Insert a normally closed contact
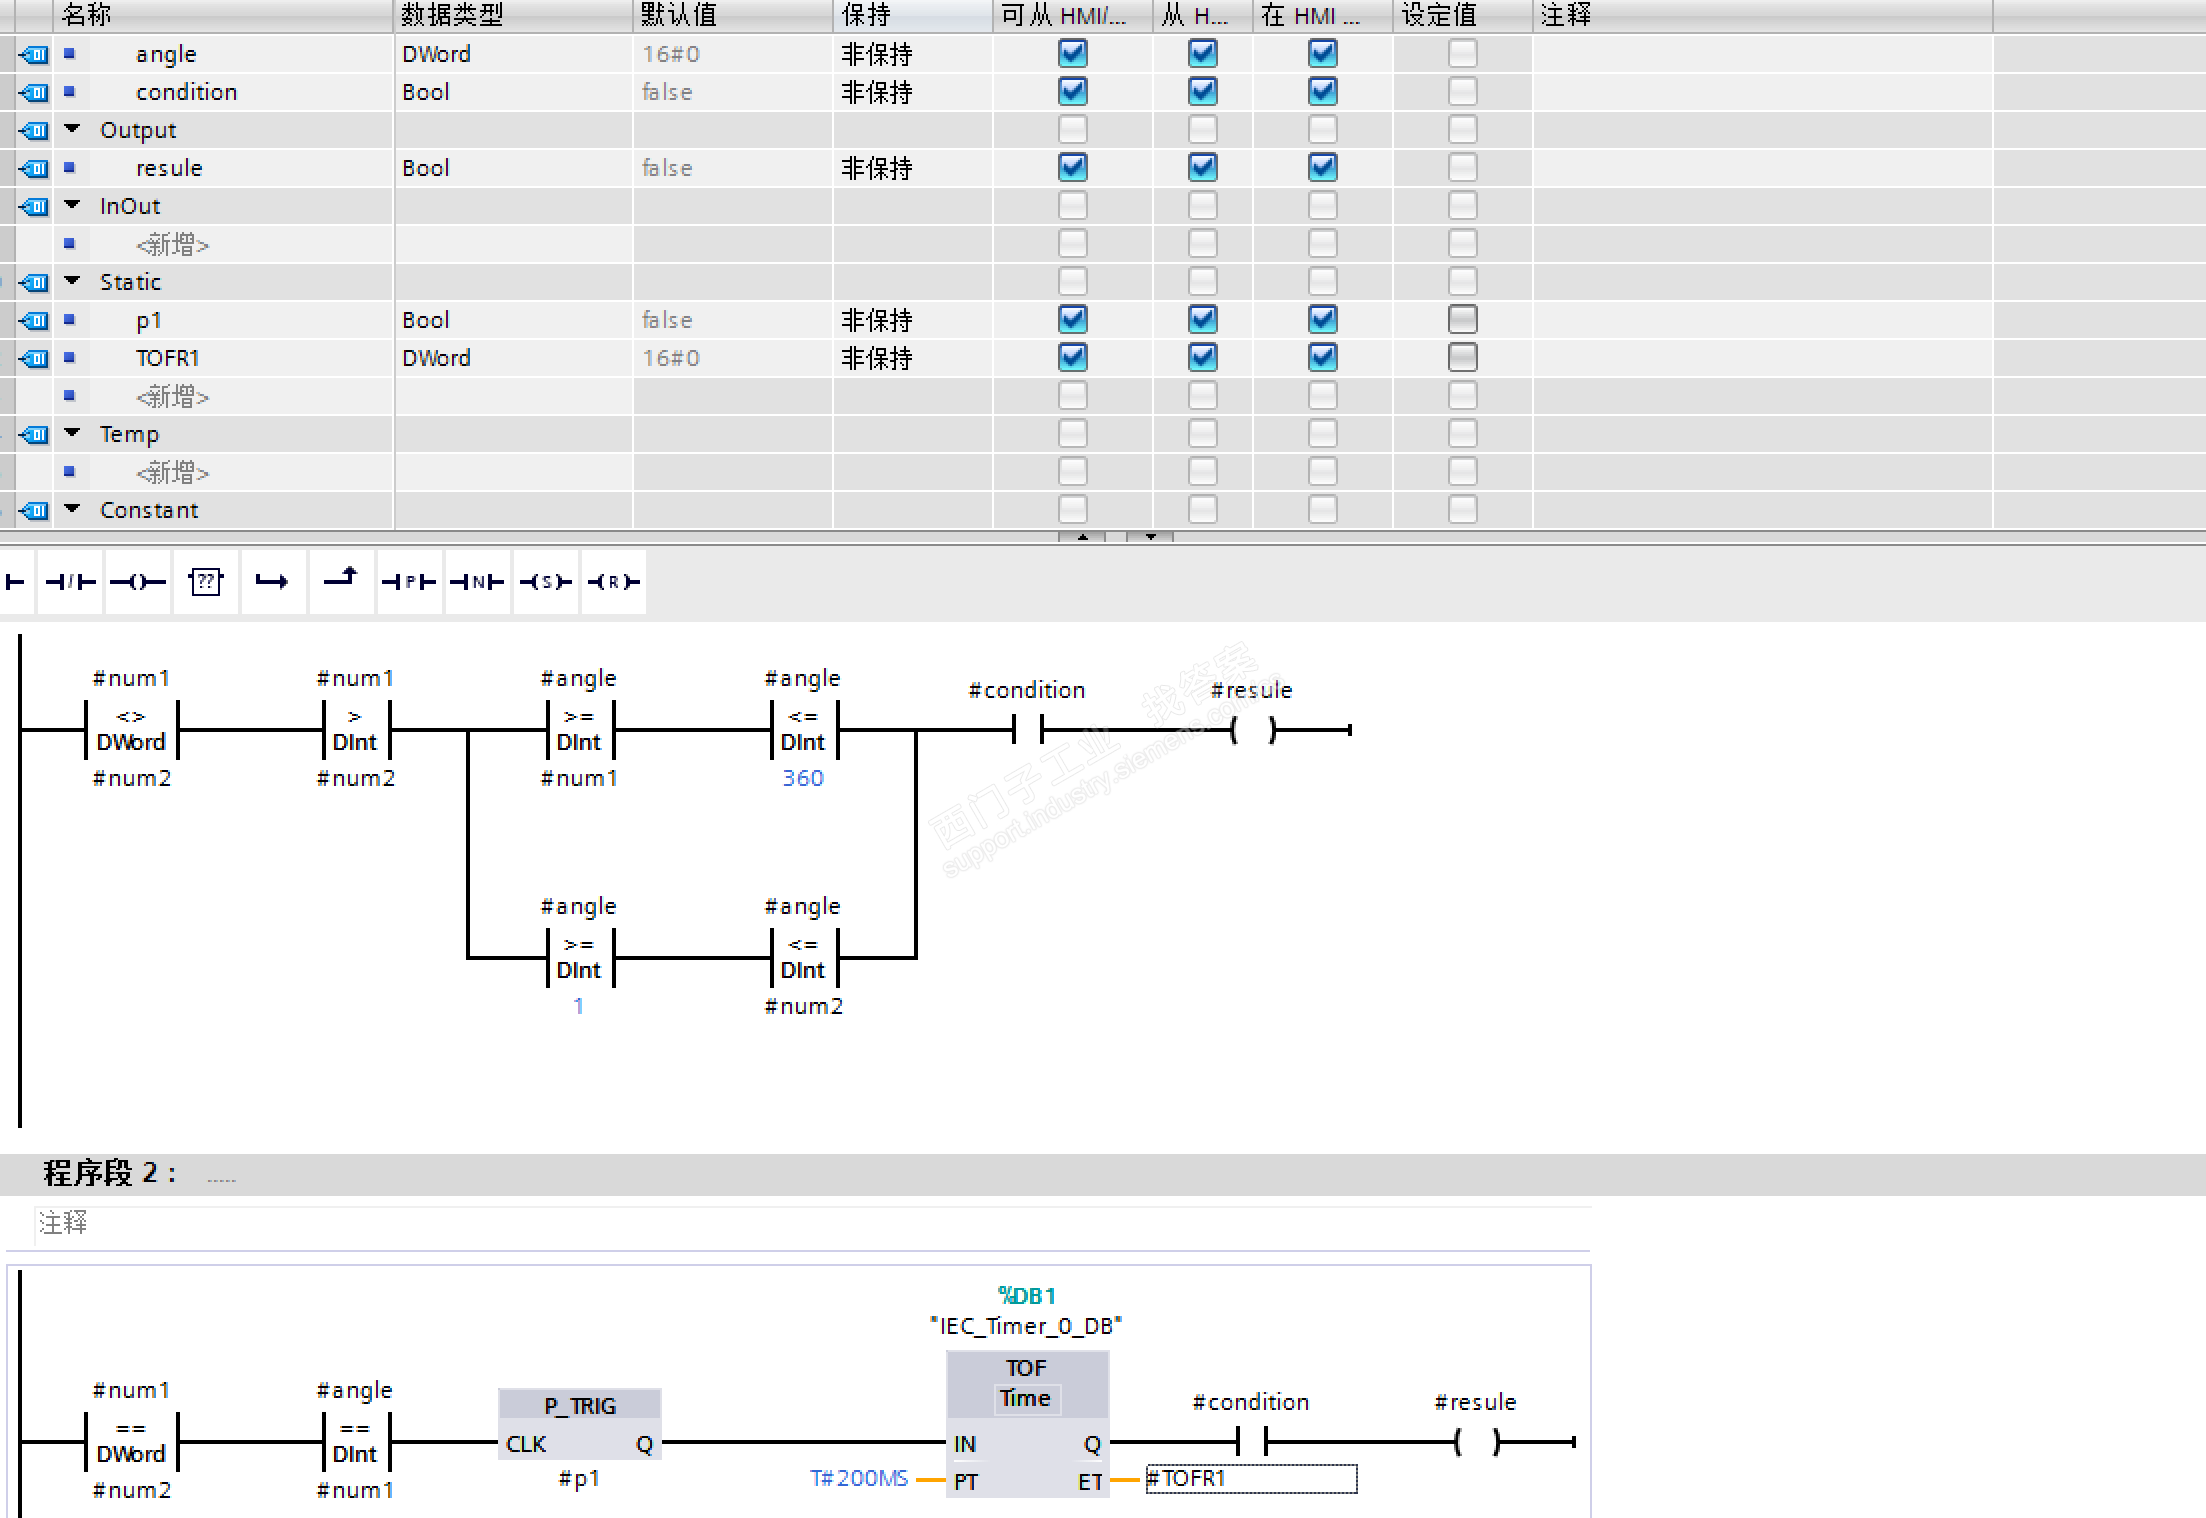The width and height of the screenshot is (2206, 1518). tap(70, 582)
